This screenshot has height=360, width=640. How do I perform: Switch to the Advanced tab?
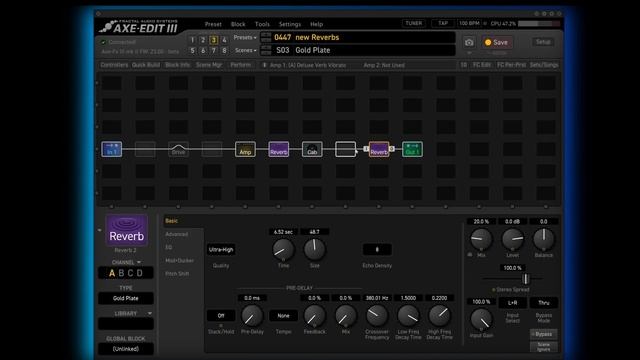(177, 234)
